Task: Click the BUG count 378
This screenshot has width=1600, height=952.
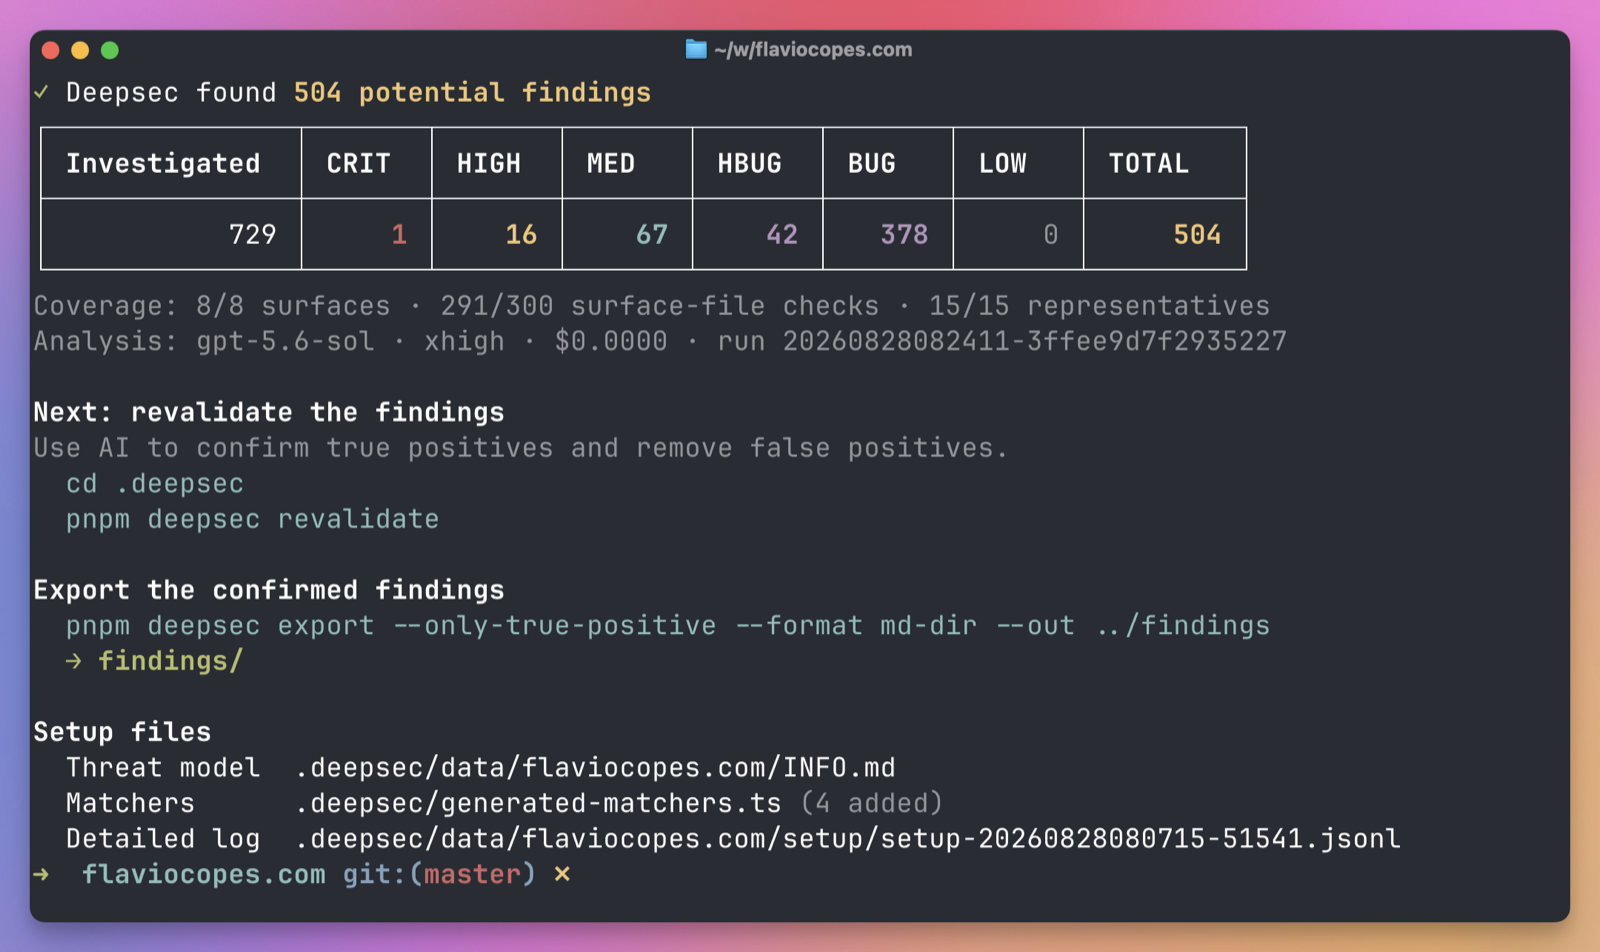Action: click(904, 234)
